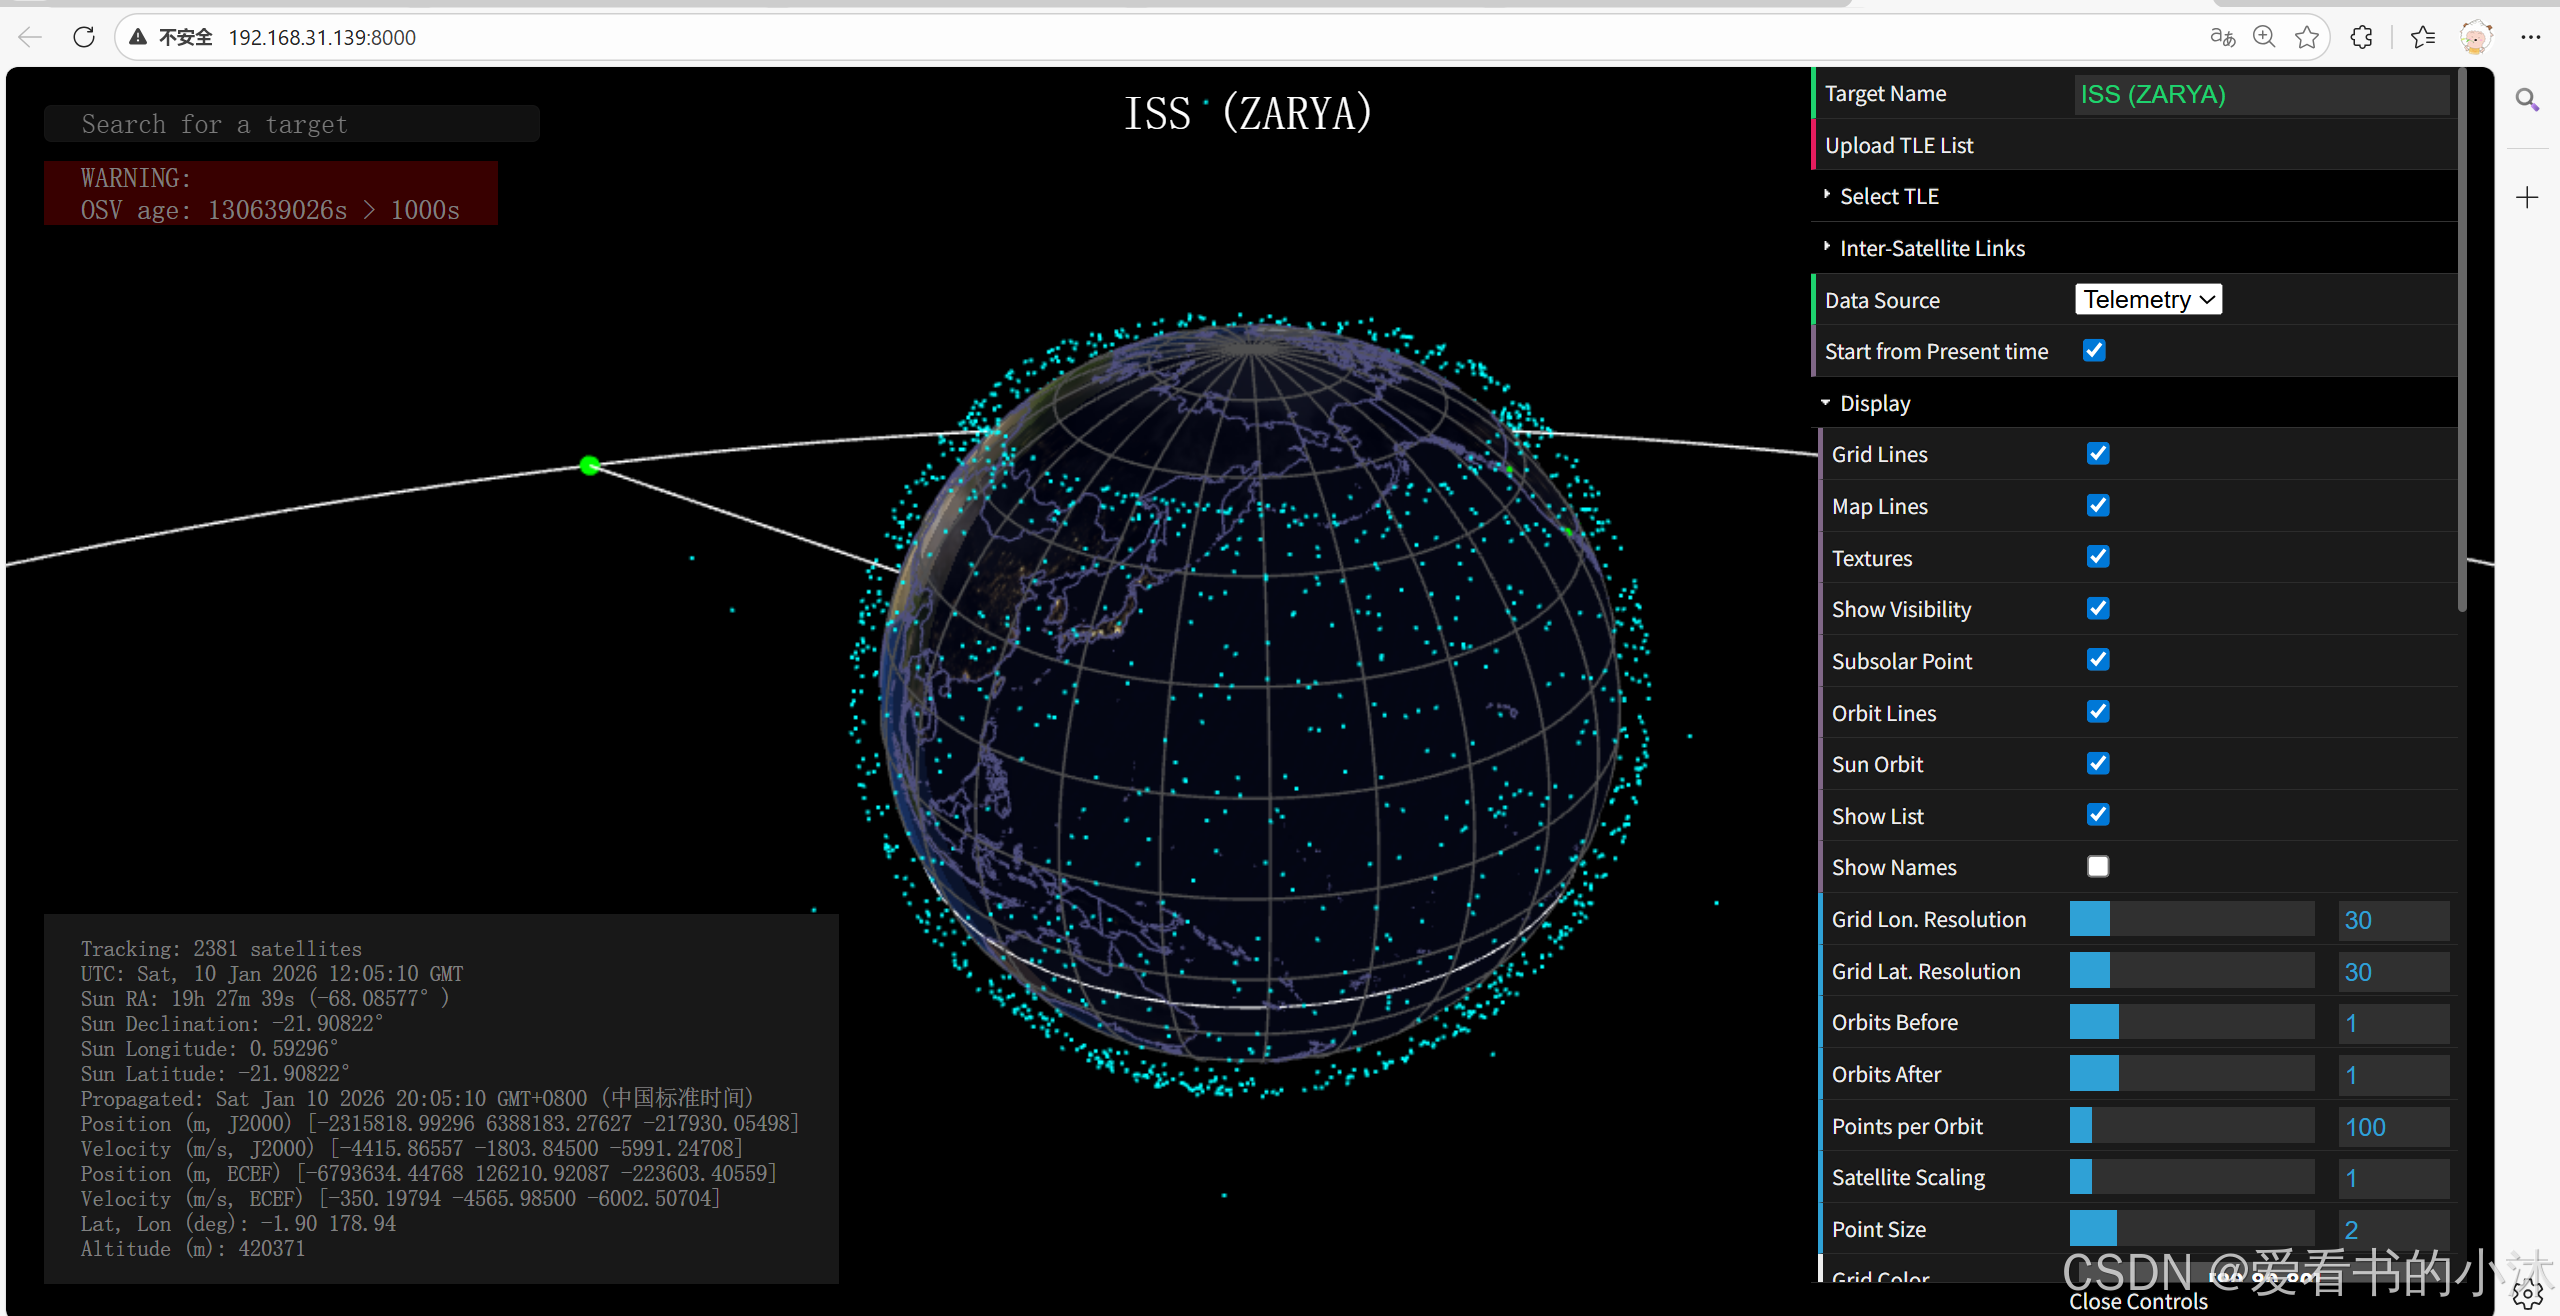Click the Altitude (m): 420371 line
This screenshot has width=2560, height=1316.
point(193,1249)
